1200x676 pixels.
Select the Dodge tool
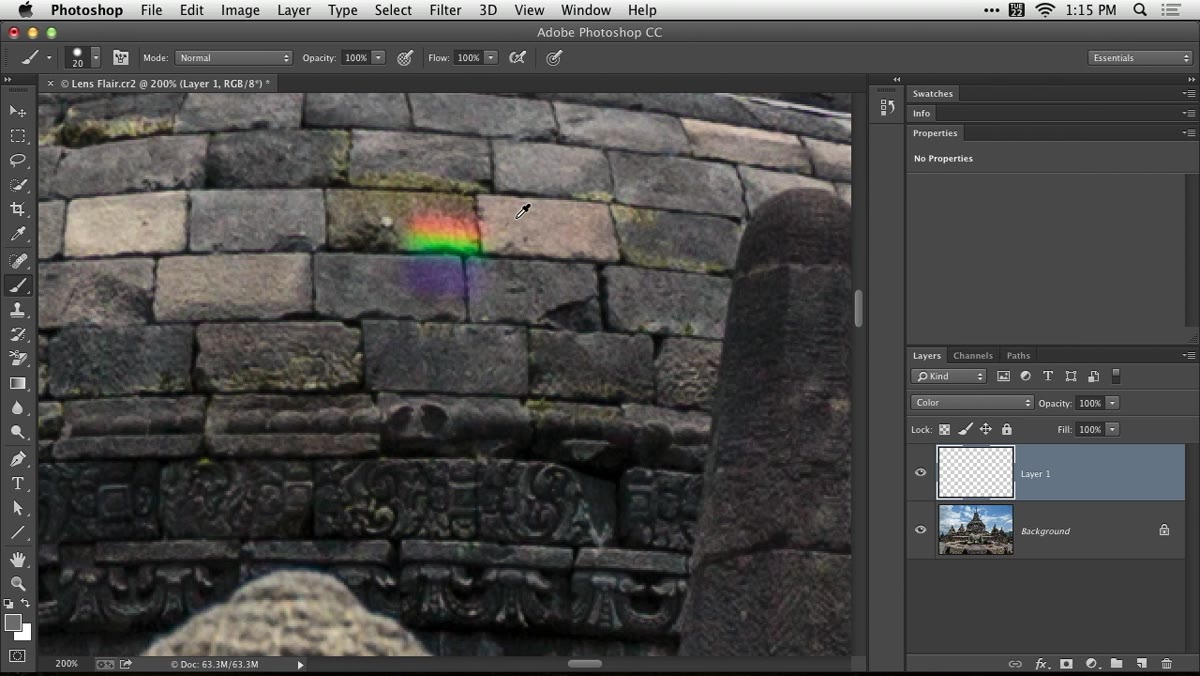tap(18, 432)
